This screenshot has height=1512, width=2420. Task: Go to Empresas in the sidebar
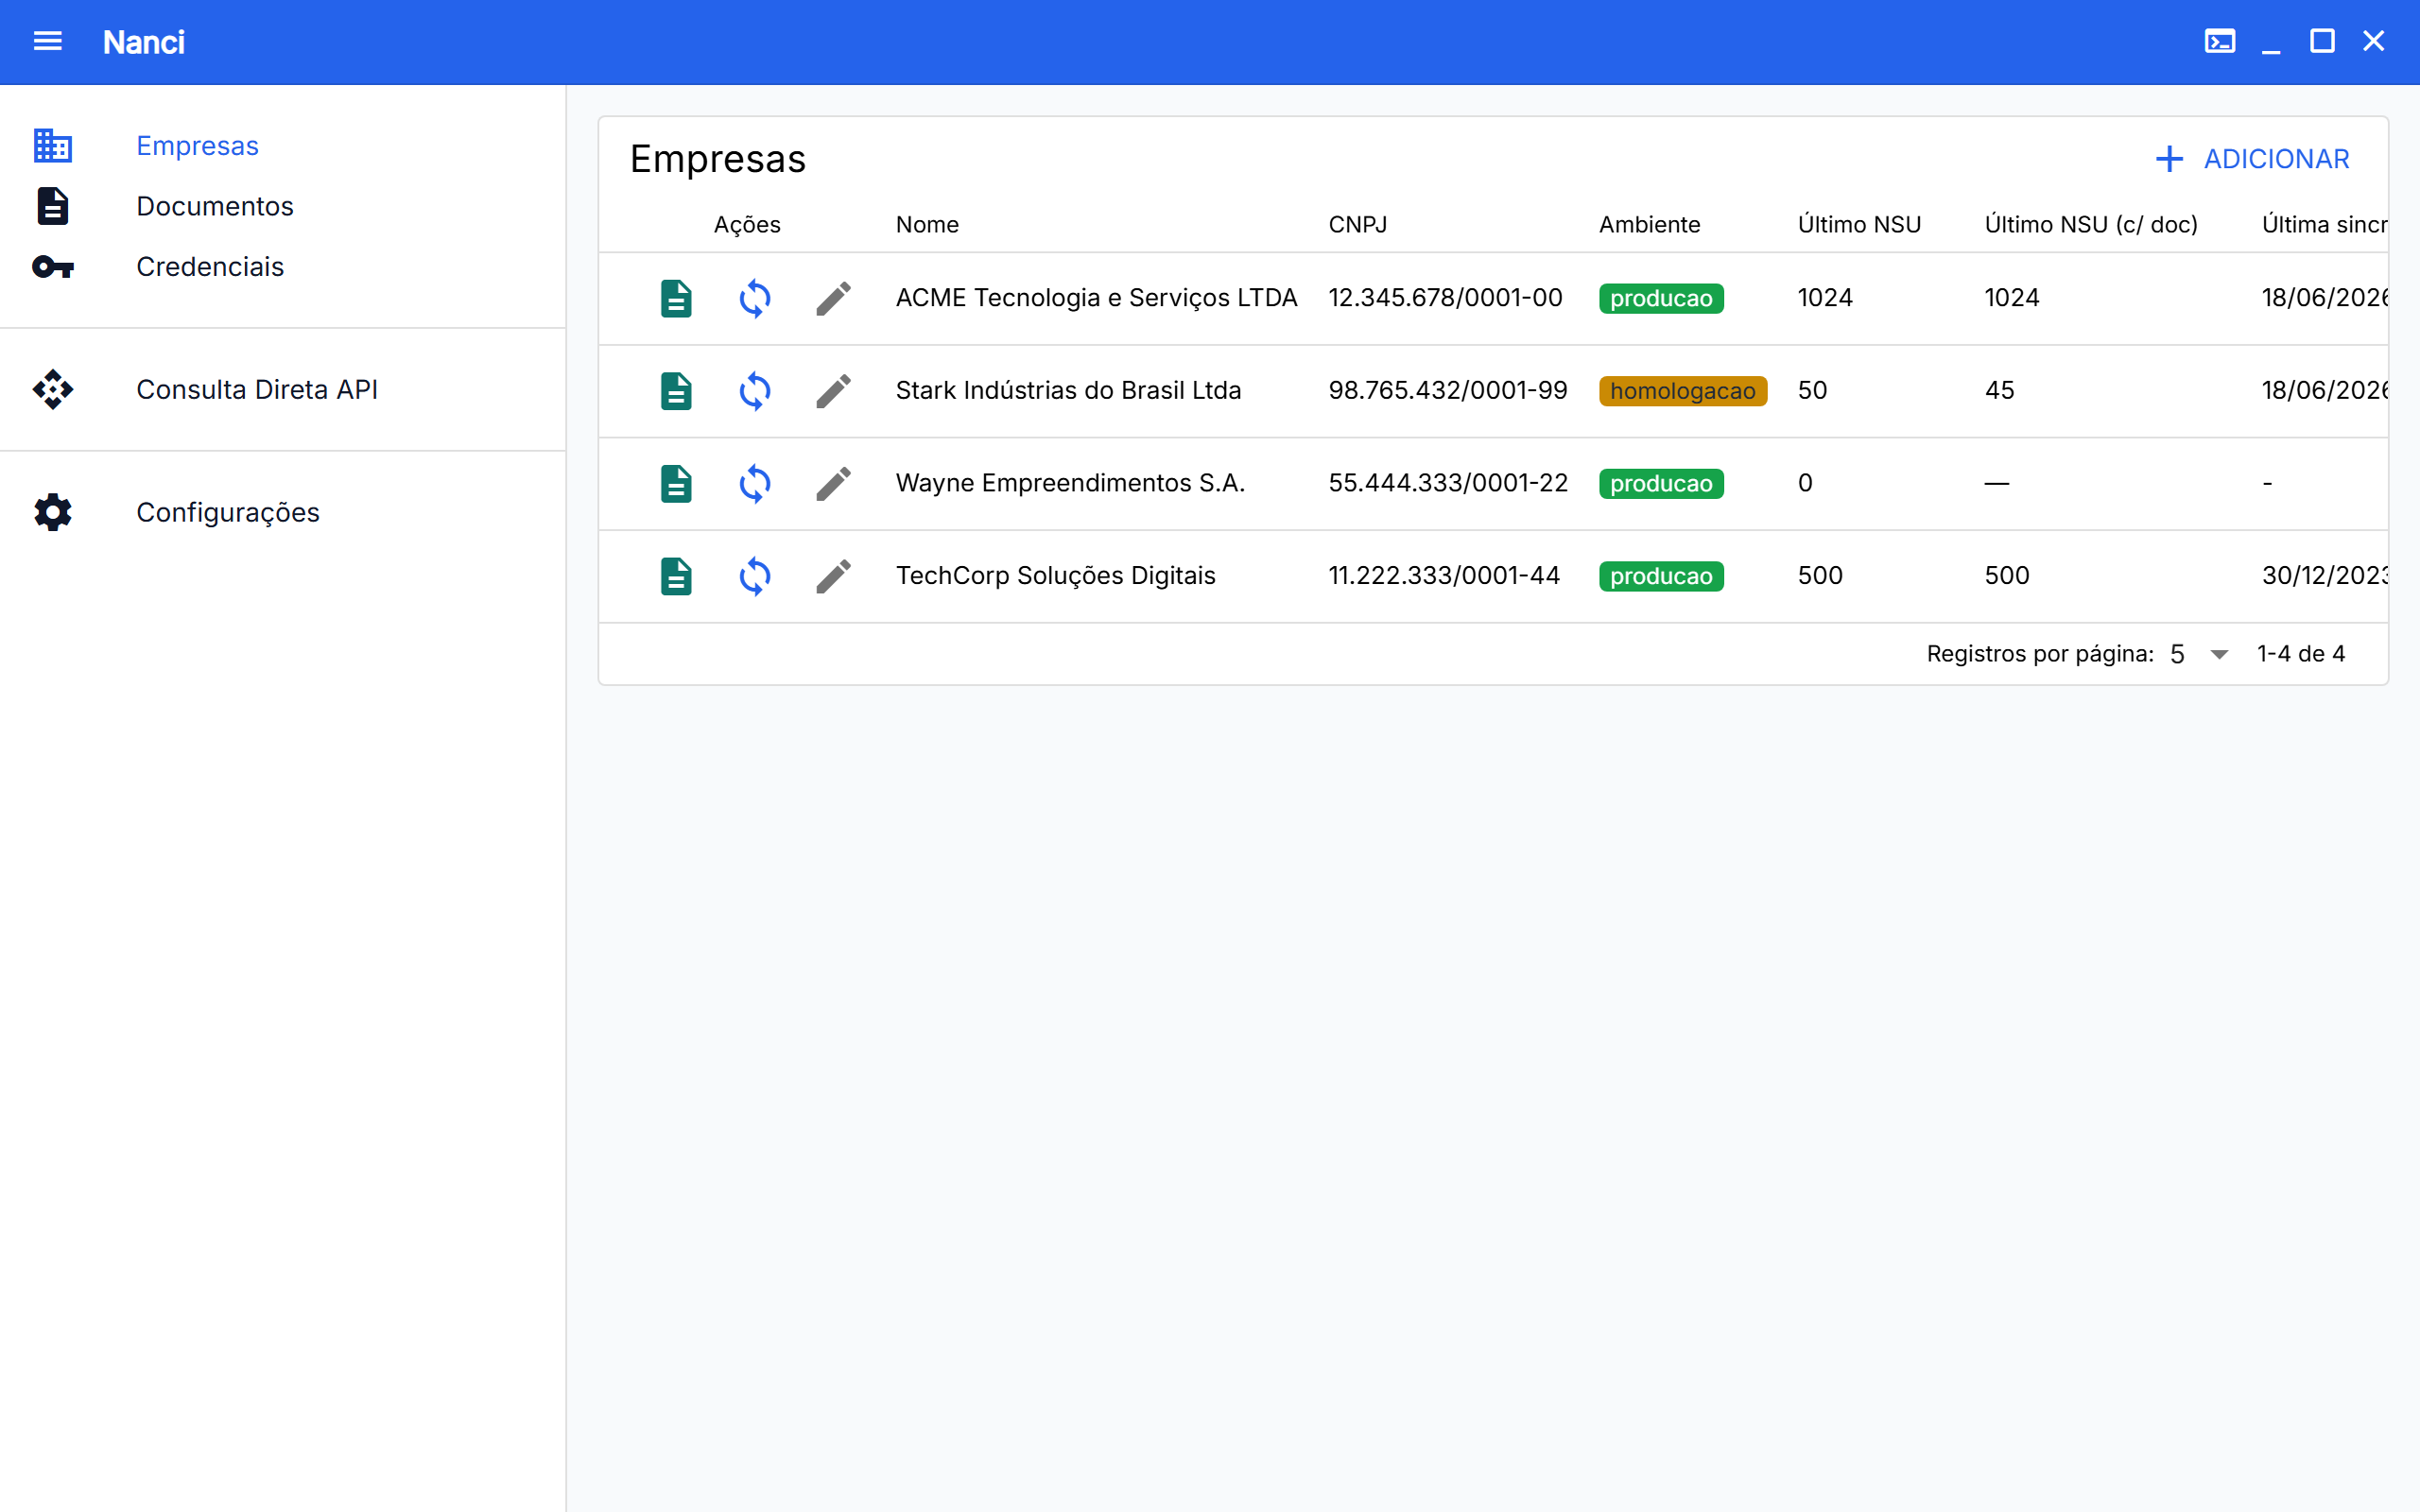tap(197, 146)
